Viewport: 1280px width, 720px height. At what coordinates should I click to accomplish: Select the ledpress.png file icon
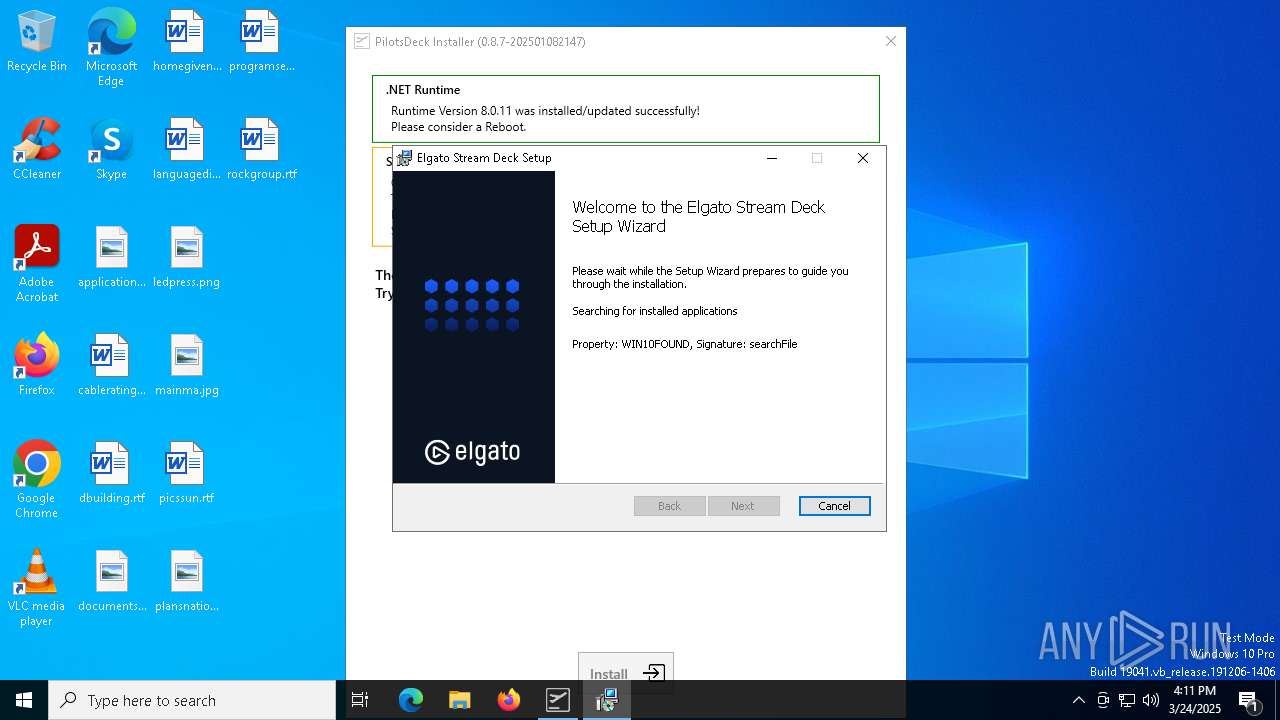pyautogui.click(x=186, y=258)
